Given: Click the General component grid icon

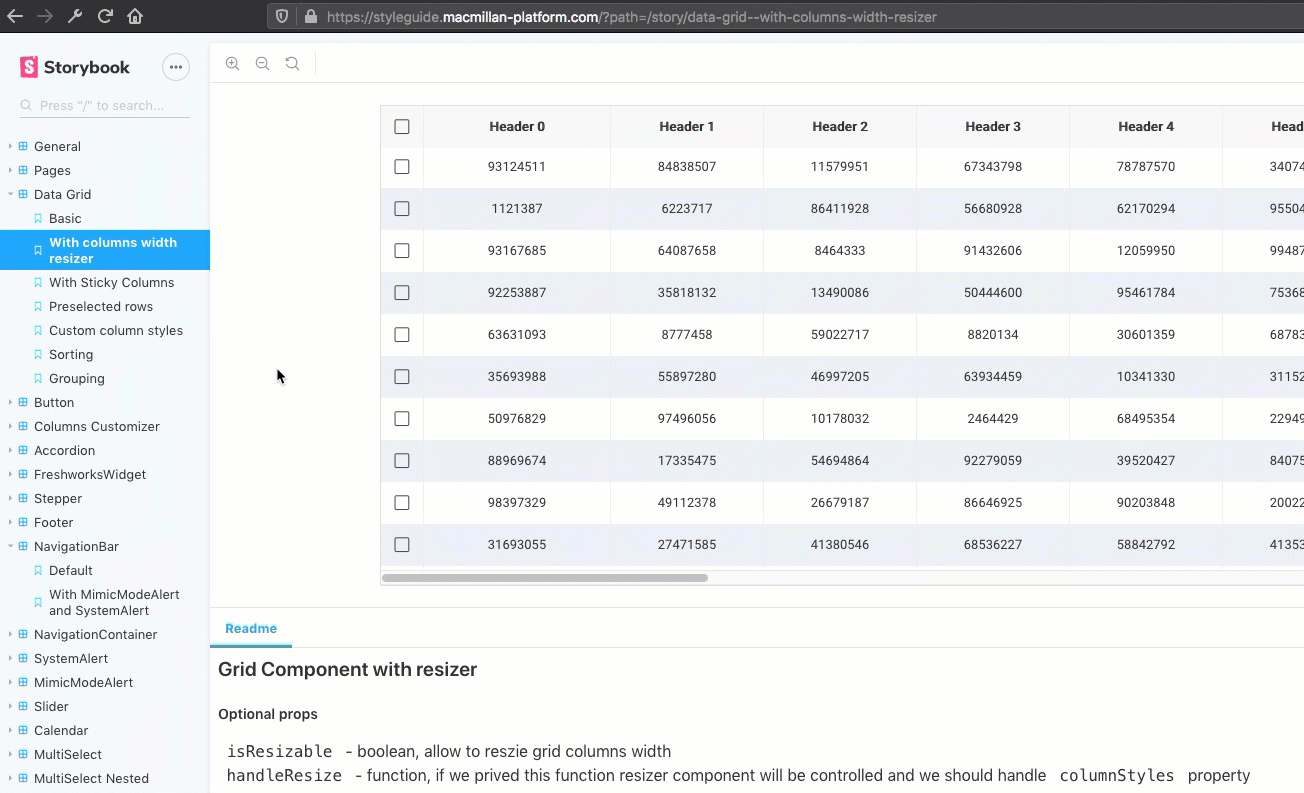Looking at the screenshot, I should point(23,146).
